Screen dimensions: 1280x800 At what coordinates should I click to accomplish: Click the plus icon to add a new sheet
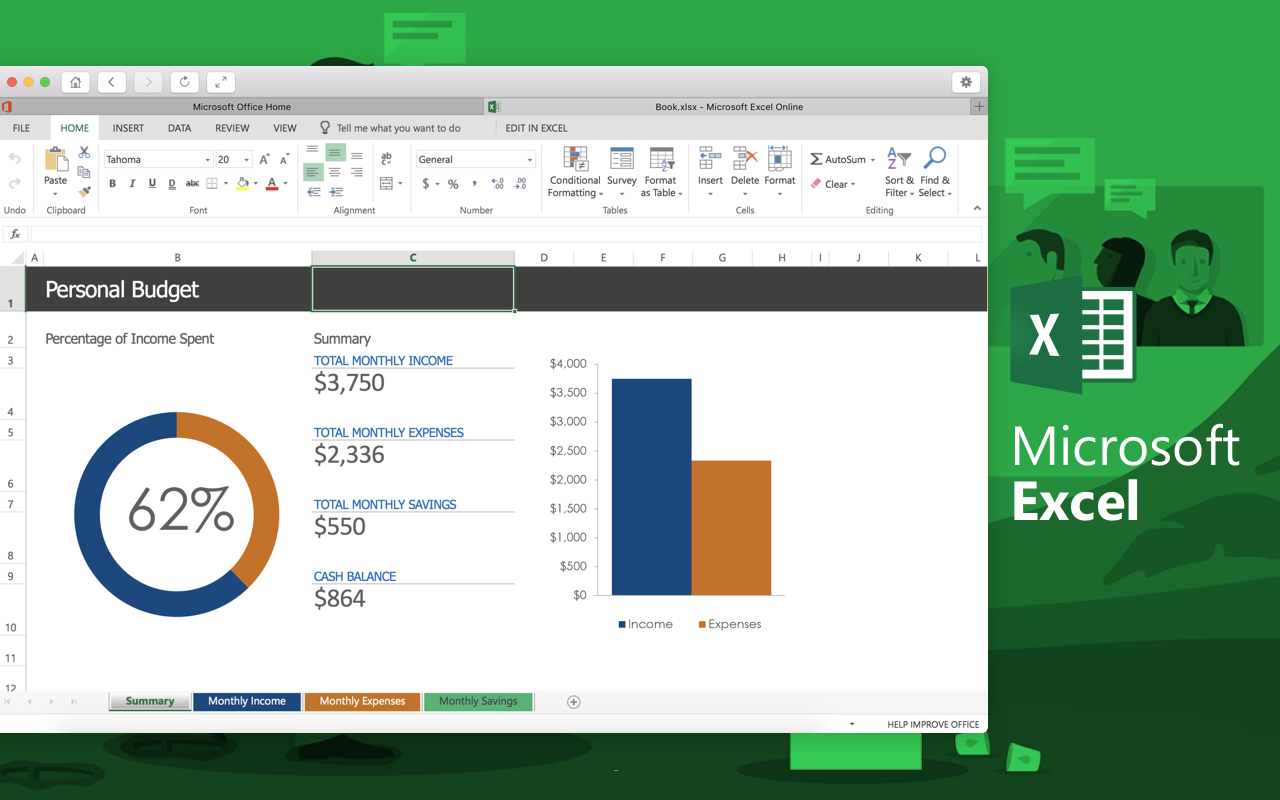pos(574,702)
